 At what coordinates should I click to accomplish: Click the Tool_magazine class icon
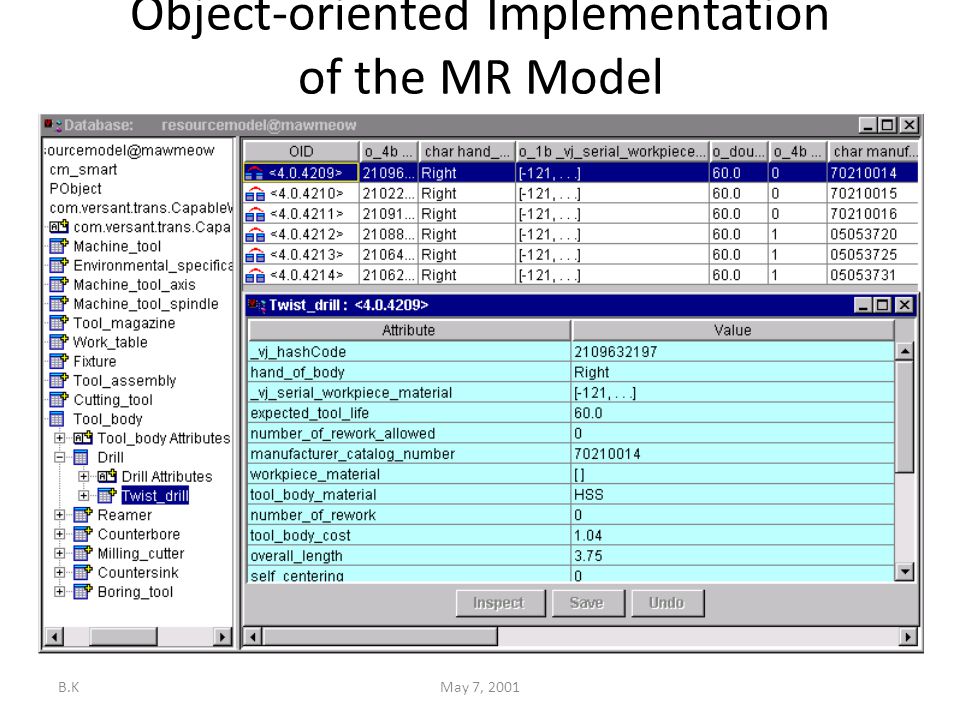point(59,323)
